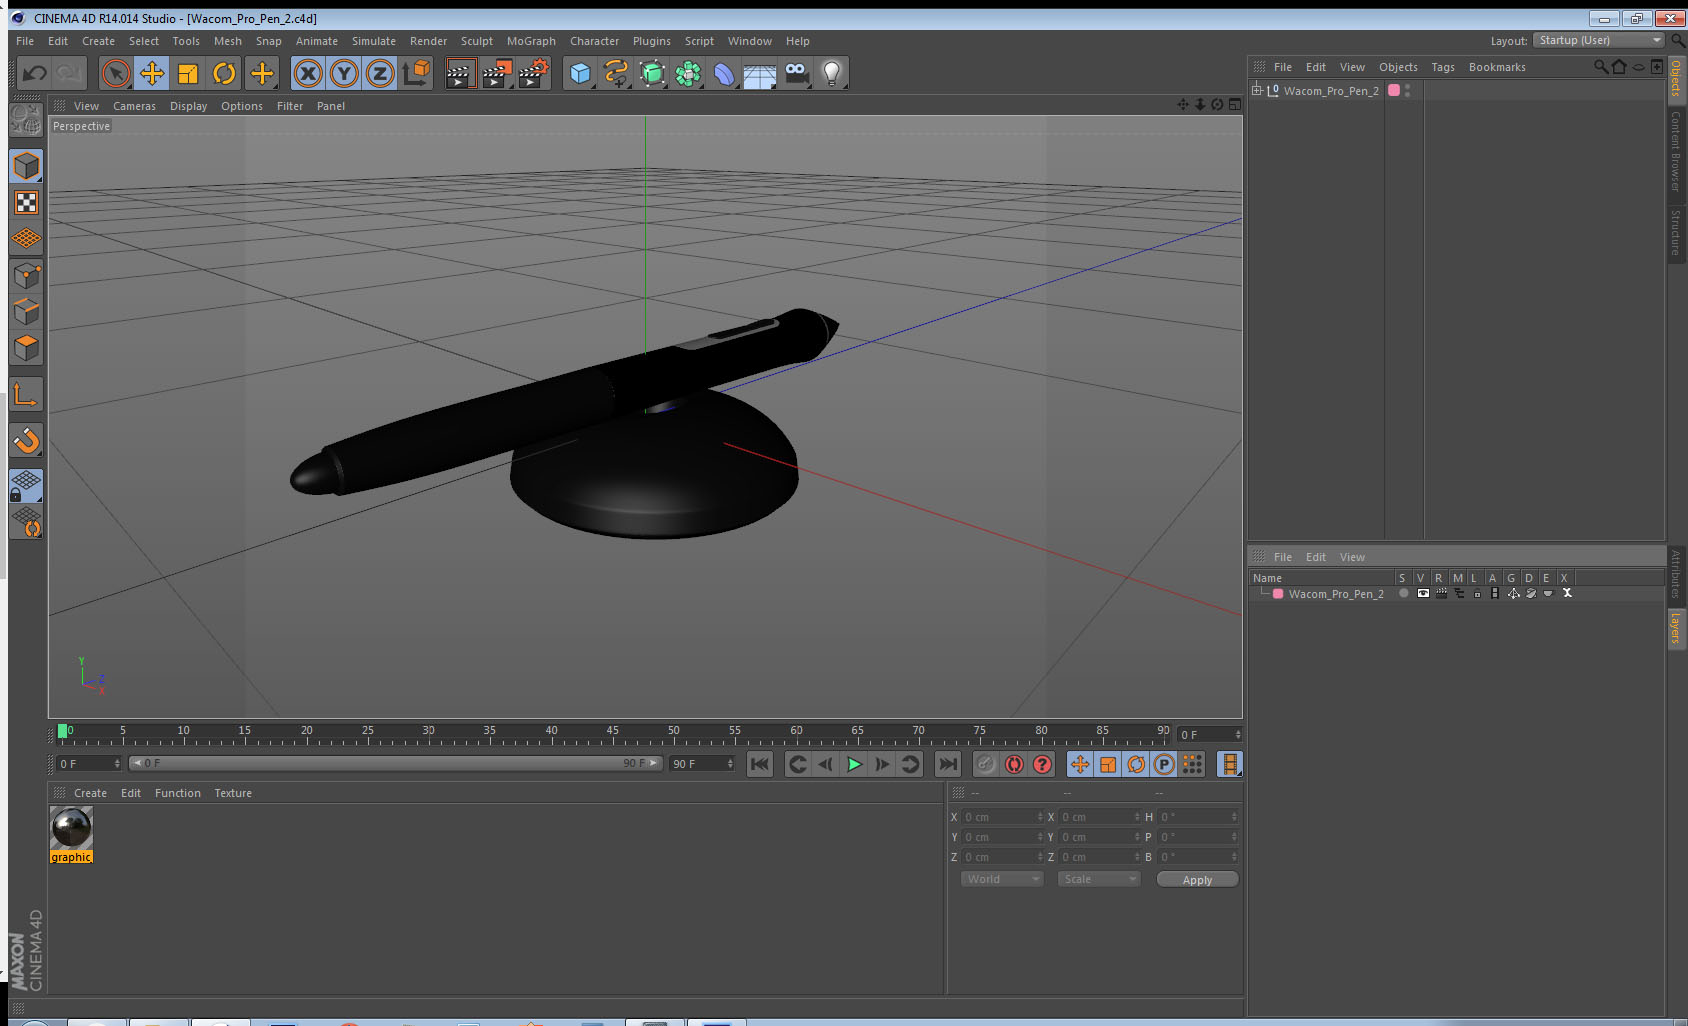Add a Floor environment object
The height and width of the screenshot is (1026, 1688).
pyautogui.click(x=760, y=73)
